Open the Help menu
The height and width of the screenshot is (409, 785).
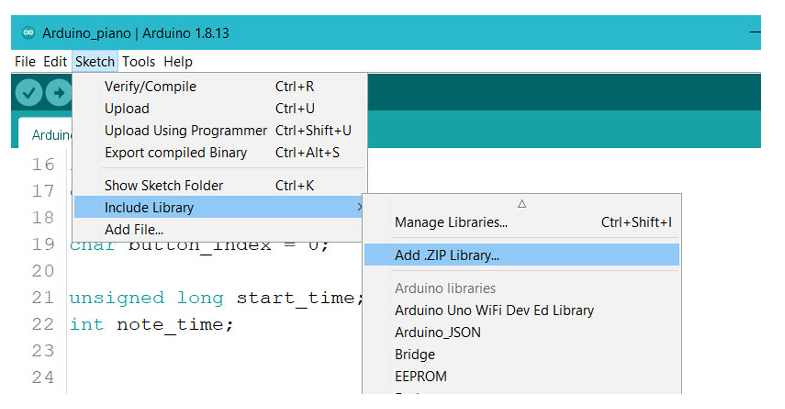178,62
